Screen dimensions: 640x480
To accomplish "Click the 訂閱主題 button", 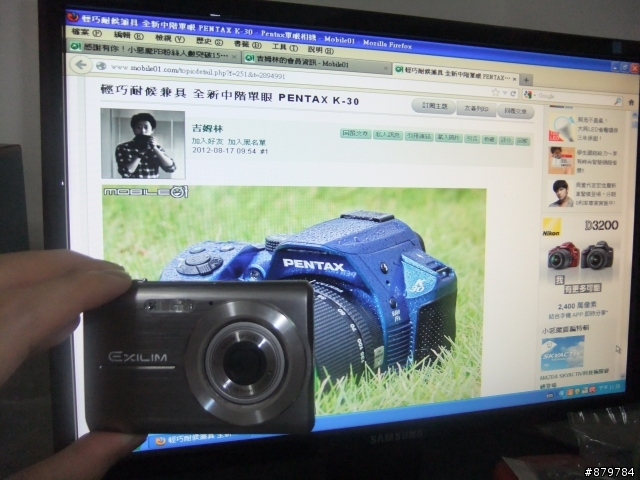I will (433, 107).
